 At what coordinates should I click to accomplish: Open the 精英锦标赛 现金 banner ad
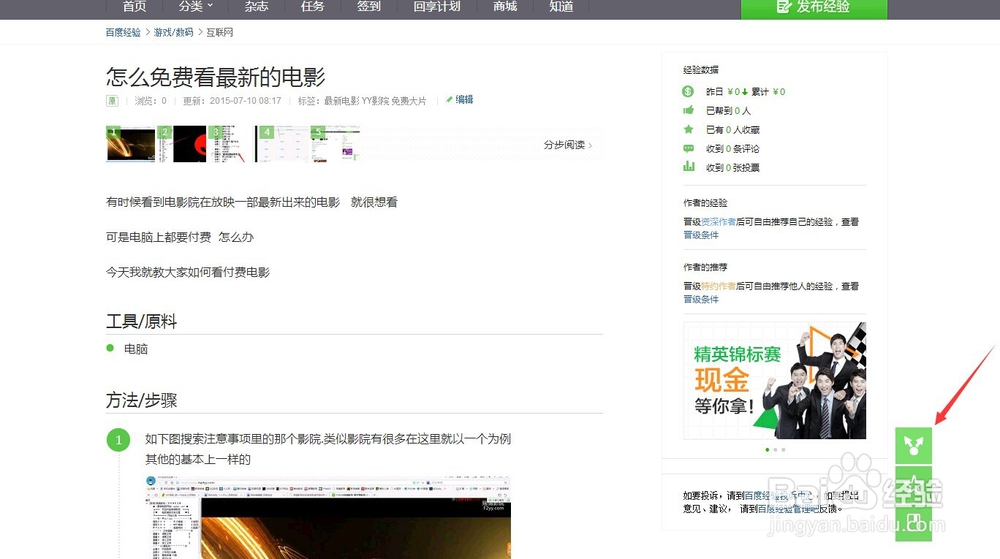click(x=775, y=381)
